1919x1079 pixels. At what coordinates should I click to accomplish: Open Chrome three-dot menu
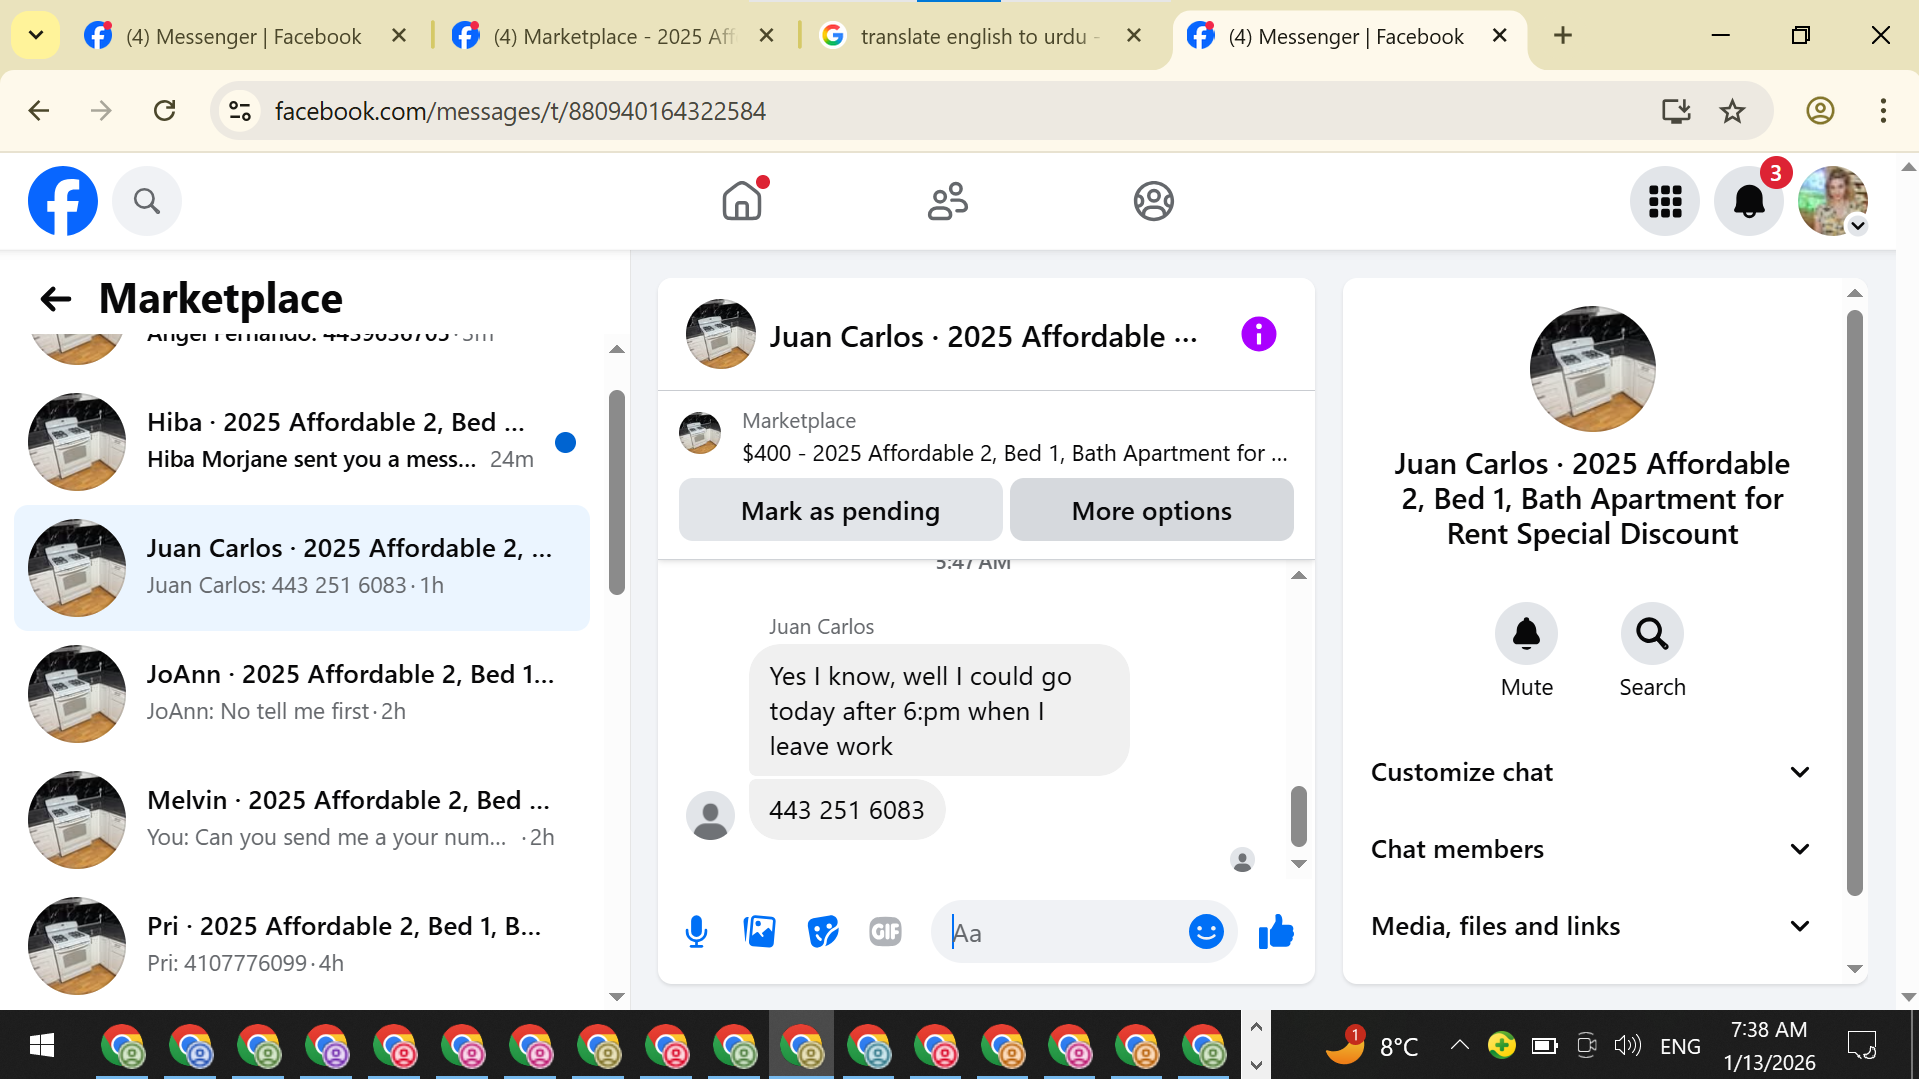(x=1883, y=111)
